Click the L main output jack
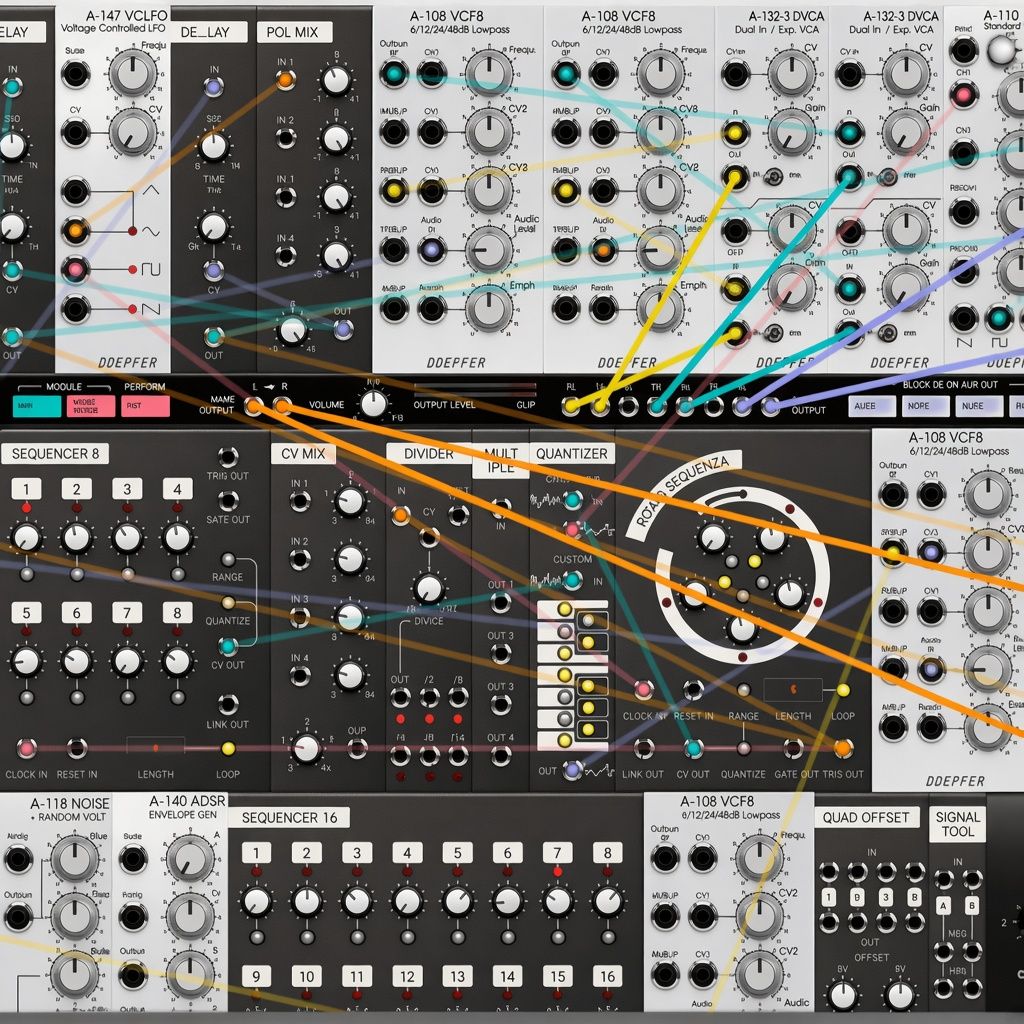The width and height of the screenshot is (1024, 1024). pyautogui.click(x=253, y=406)
